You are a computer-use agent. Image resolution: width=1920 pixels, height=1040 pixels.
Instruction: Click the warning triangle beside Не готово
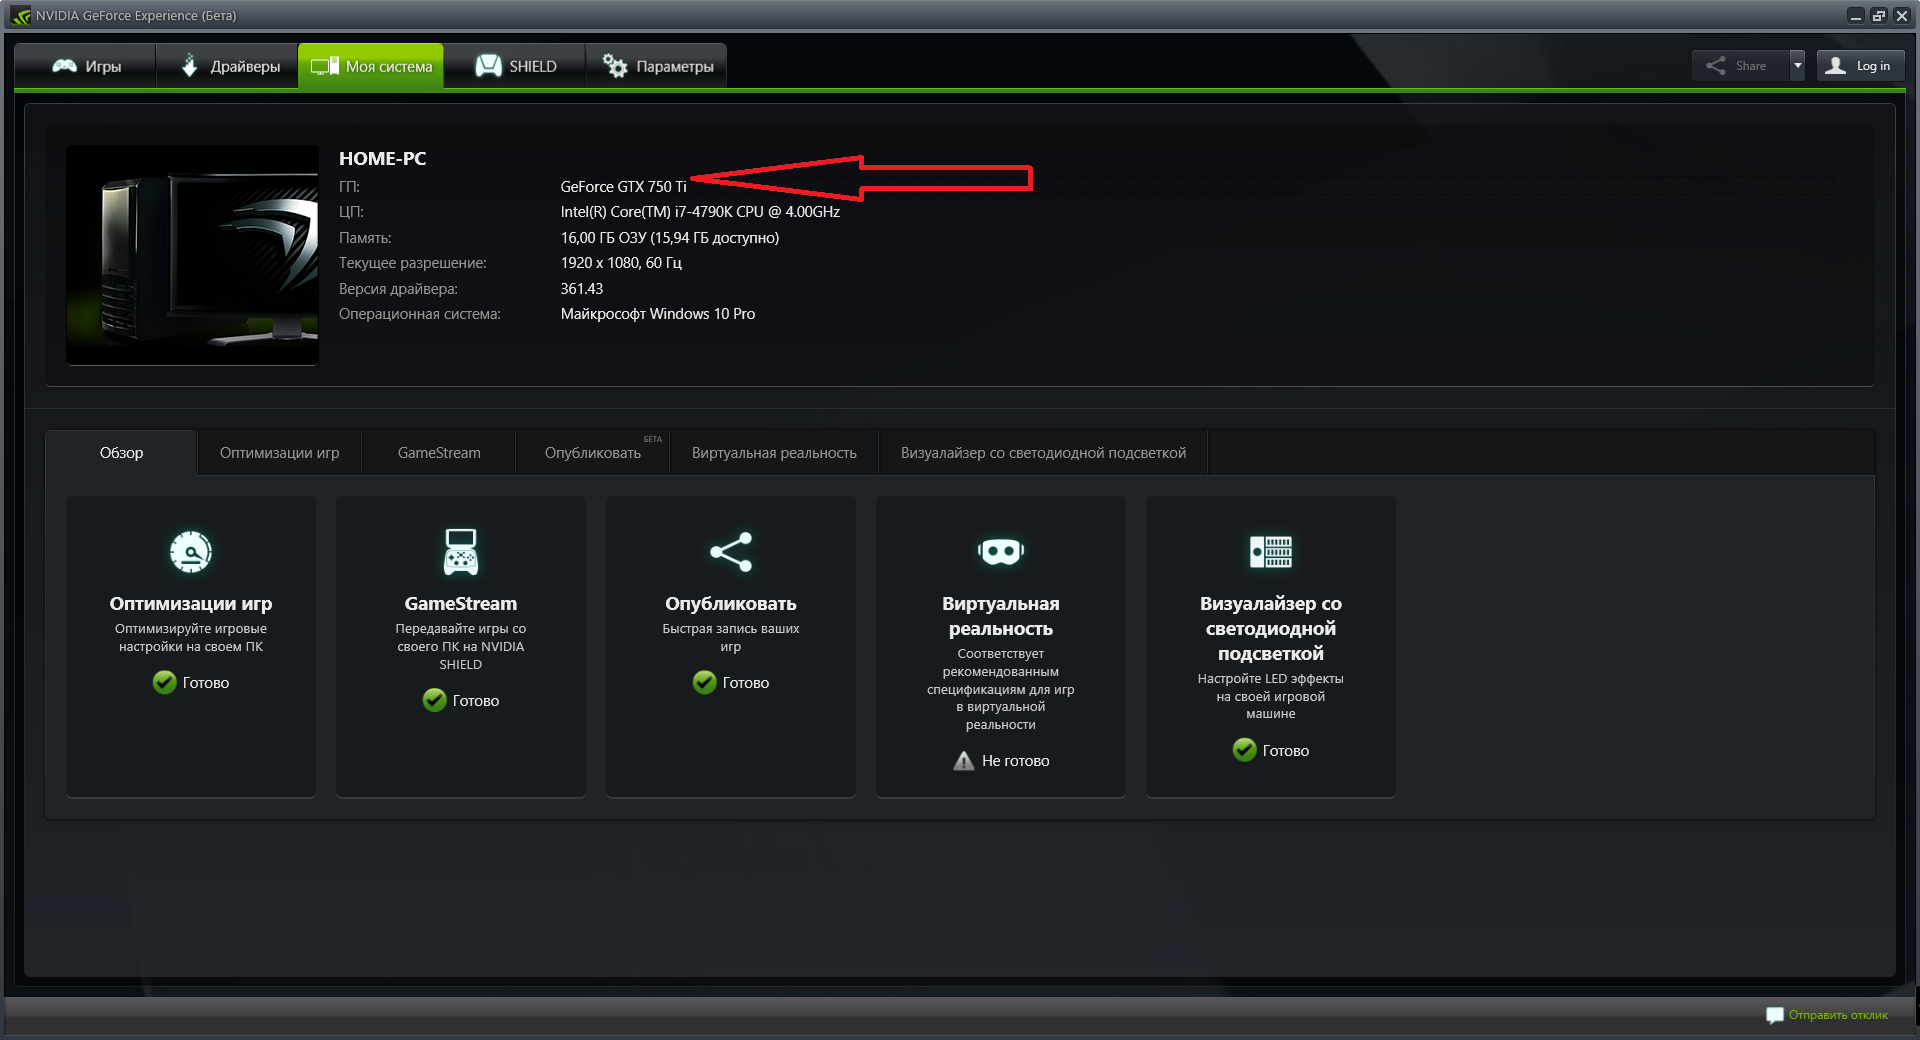click(x=964, y=761)
